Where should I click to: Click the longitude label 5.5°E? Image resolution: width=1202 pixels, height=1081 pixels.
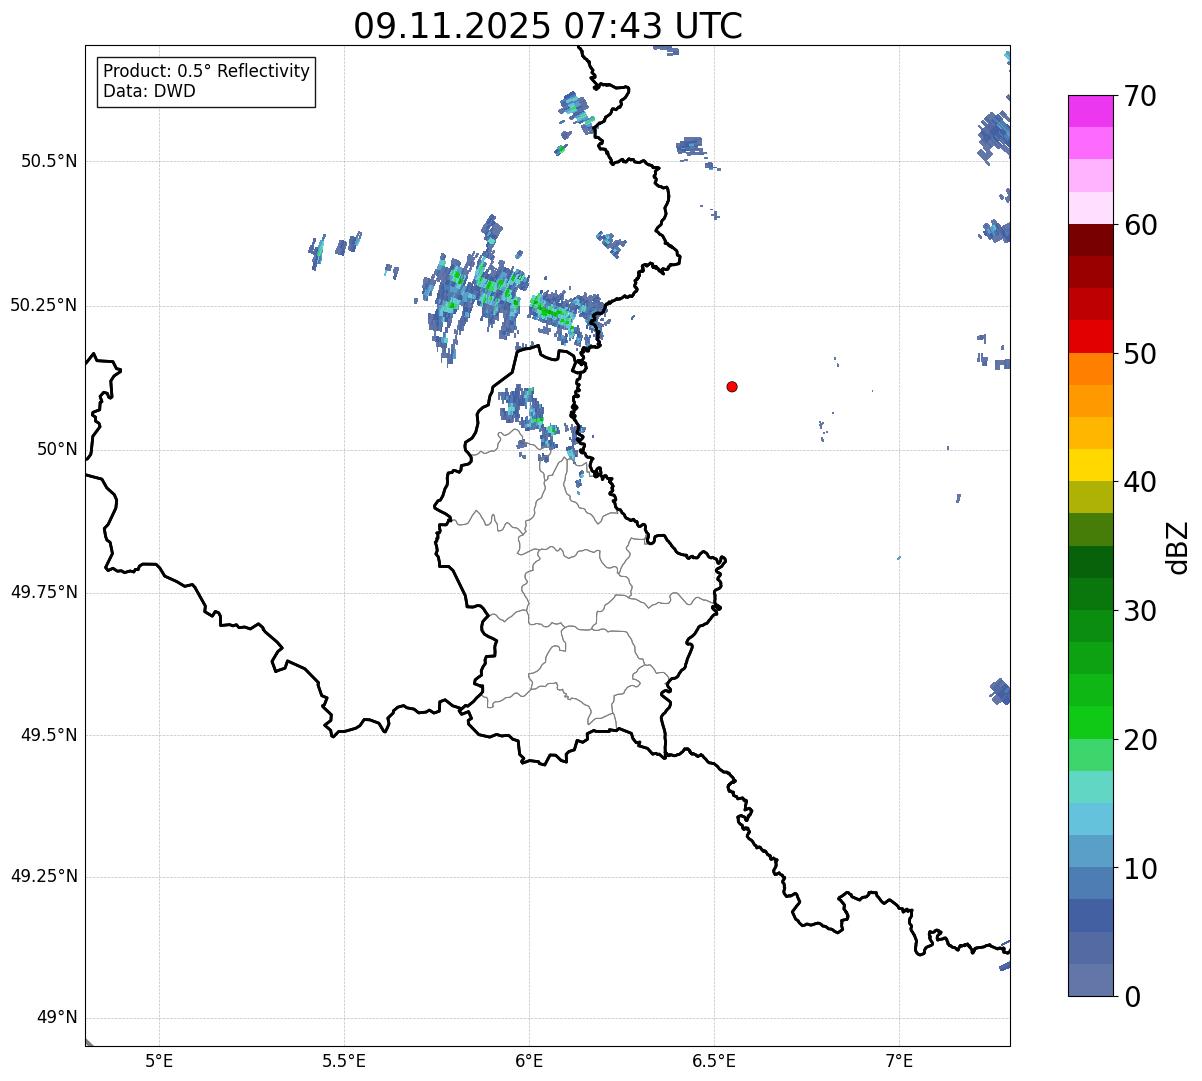click(344, 1061)
